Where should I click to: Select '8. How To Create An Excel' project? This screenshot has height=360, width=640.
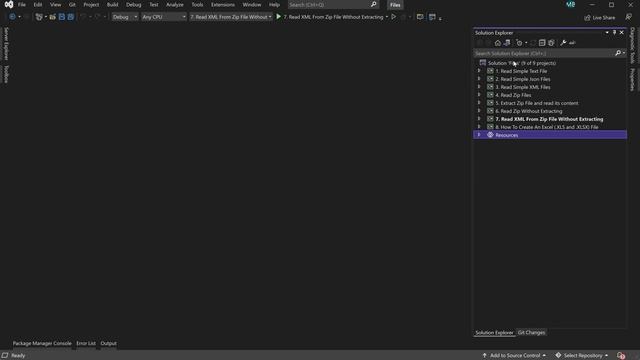coord(547,127)
